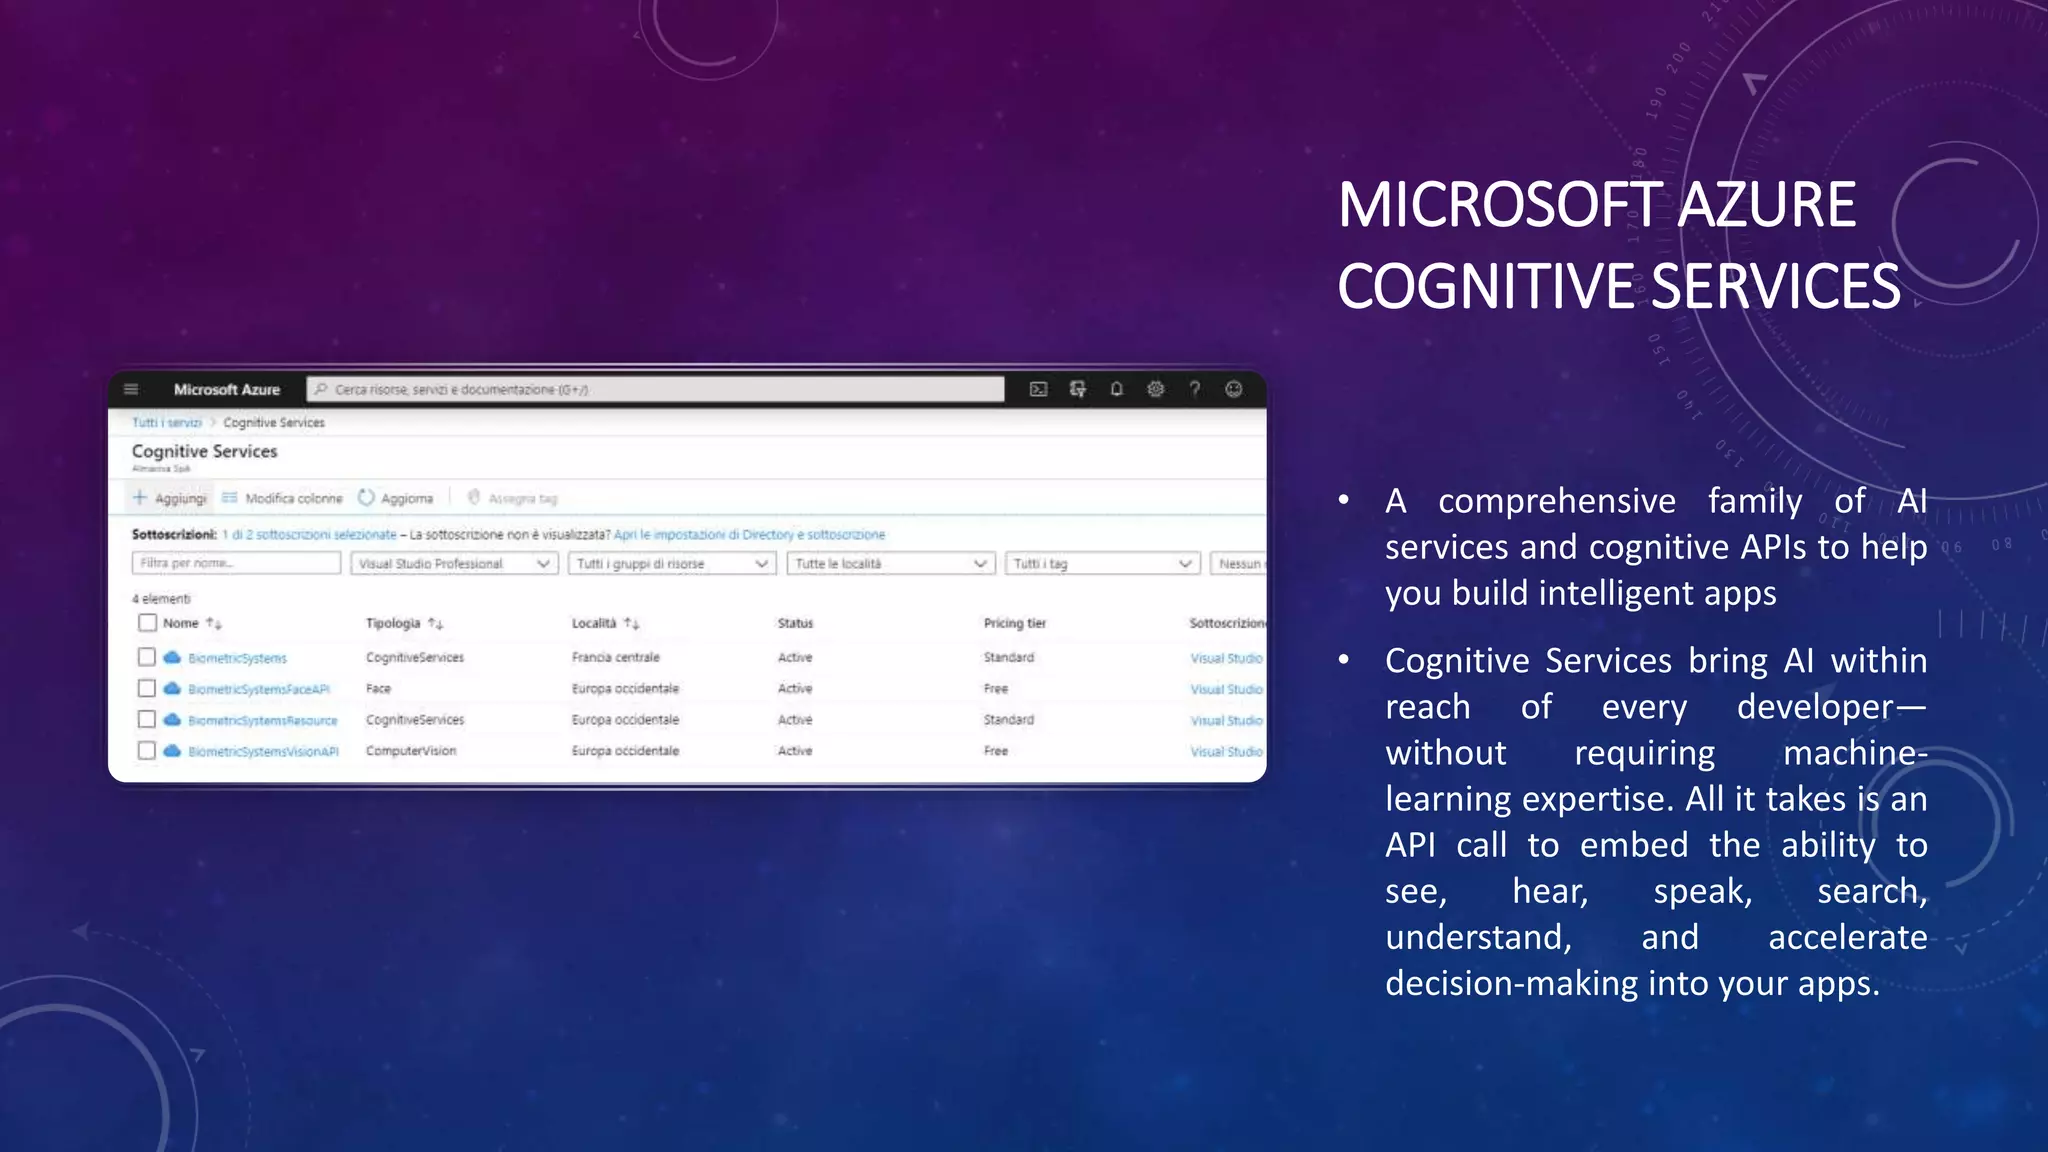Open the Cloud Shell icon
The width and height of the screenshot is (2048, 1152).
tap(1039, 389)
